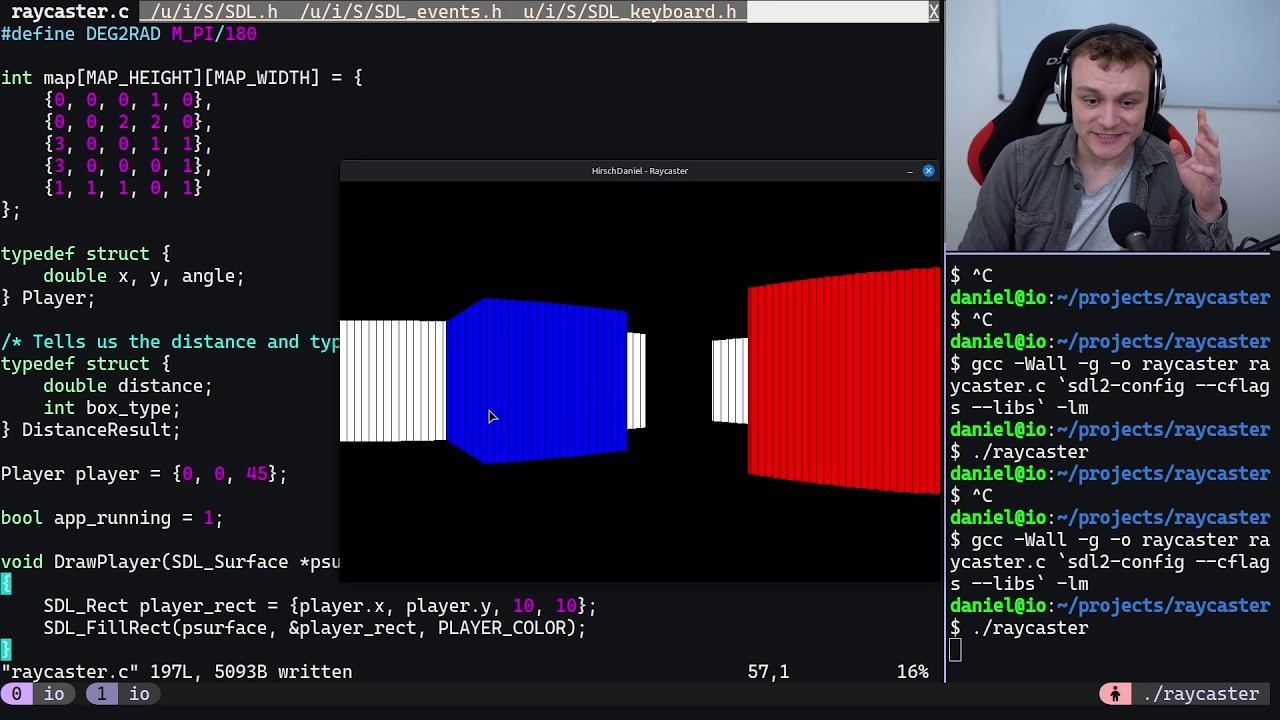
Task: Click the '} DistanceResult;' line
Action: 90,430
